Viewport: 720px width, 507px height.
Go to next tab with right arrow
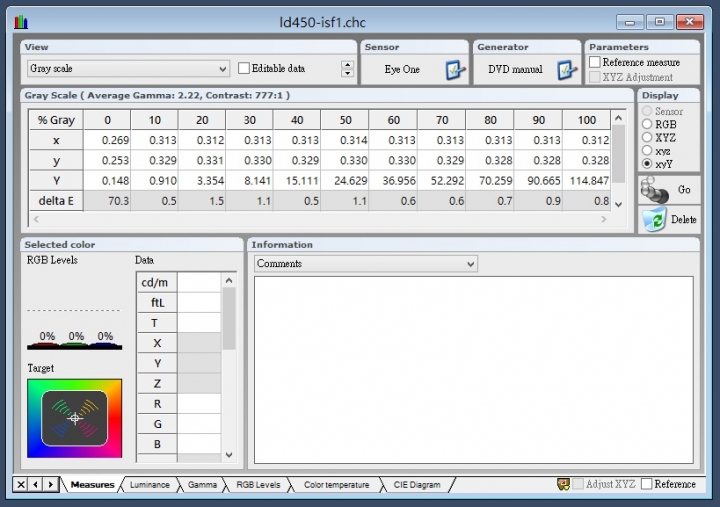coord(51,484)
